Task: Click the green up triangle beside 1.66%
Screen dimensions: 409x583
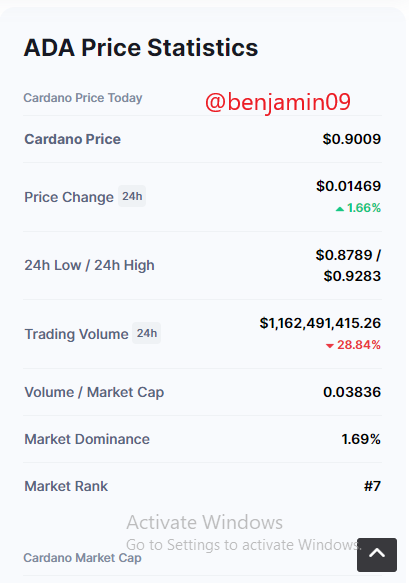Action: point(339,209)
